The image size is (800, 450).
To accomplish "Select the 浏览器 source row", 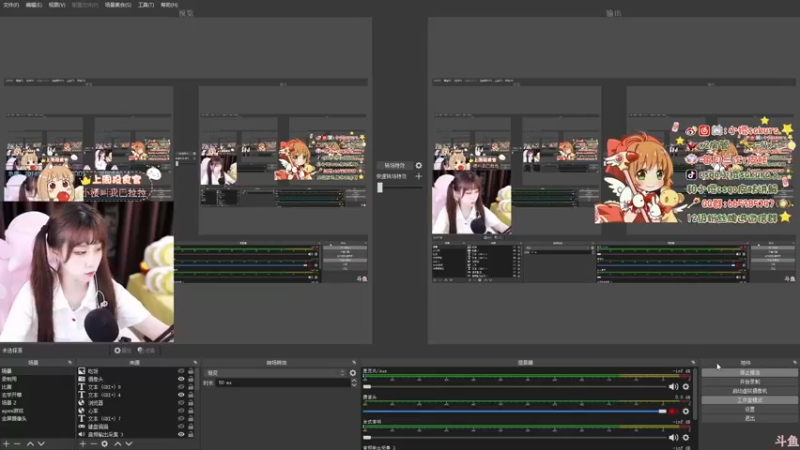I will (136, 403).
